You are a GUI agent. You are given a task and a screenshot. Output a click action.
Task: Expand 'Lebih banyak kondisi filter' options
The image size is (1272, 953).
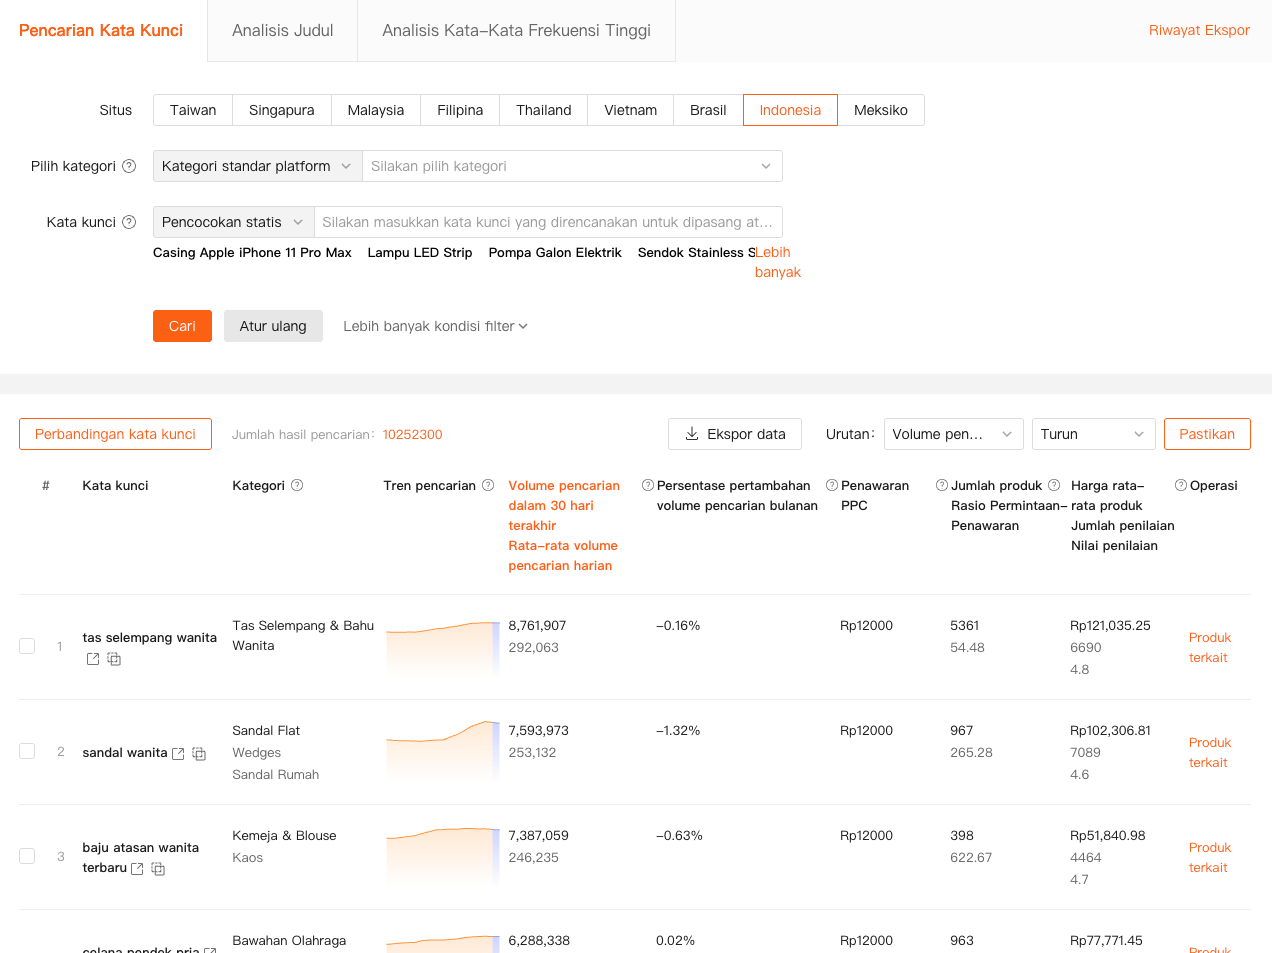pyautogui.click(x=435, y=326)
